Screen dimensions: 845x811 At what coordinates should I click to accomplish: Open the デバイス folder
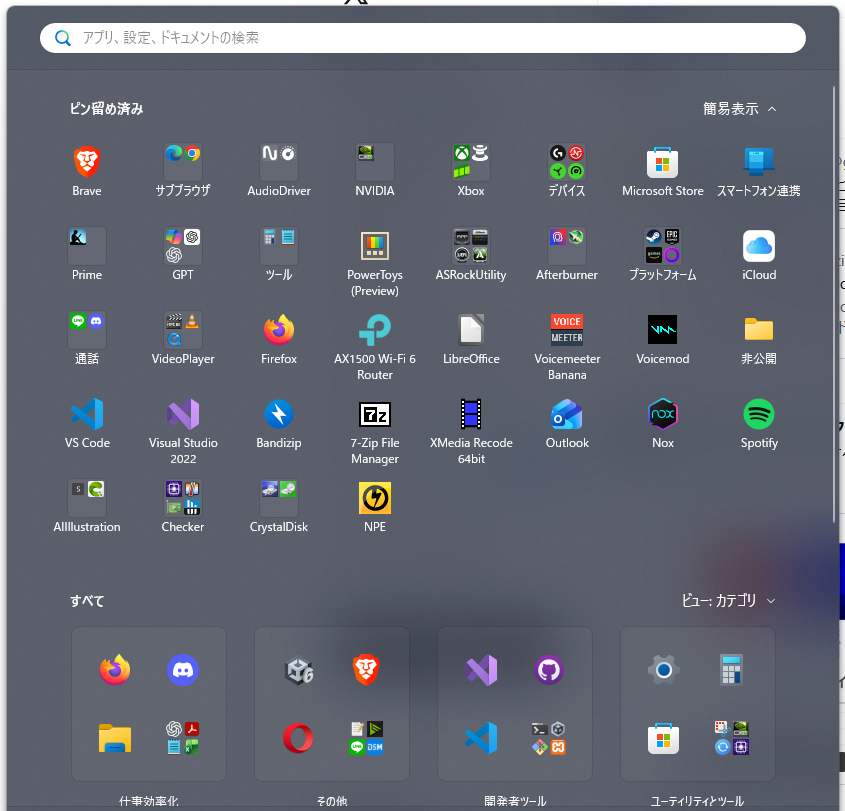pyautogui.click(x=567, y=162)
